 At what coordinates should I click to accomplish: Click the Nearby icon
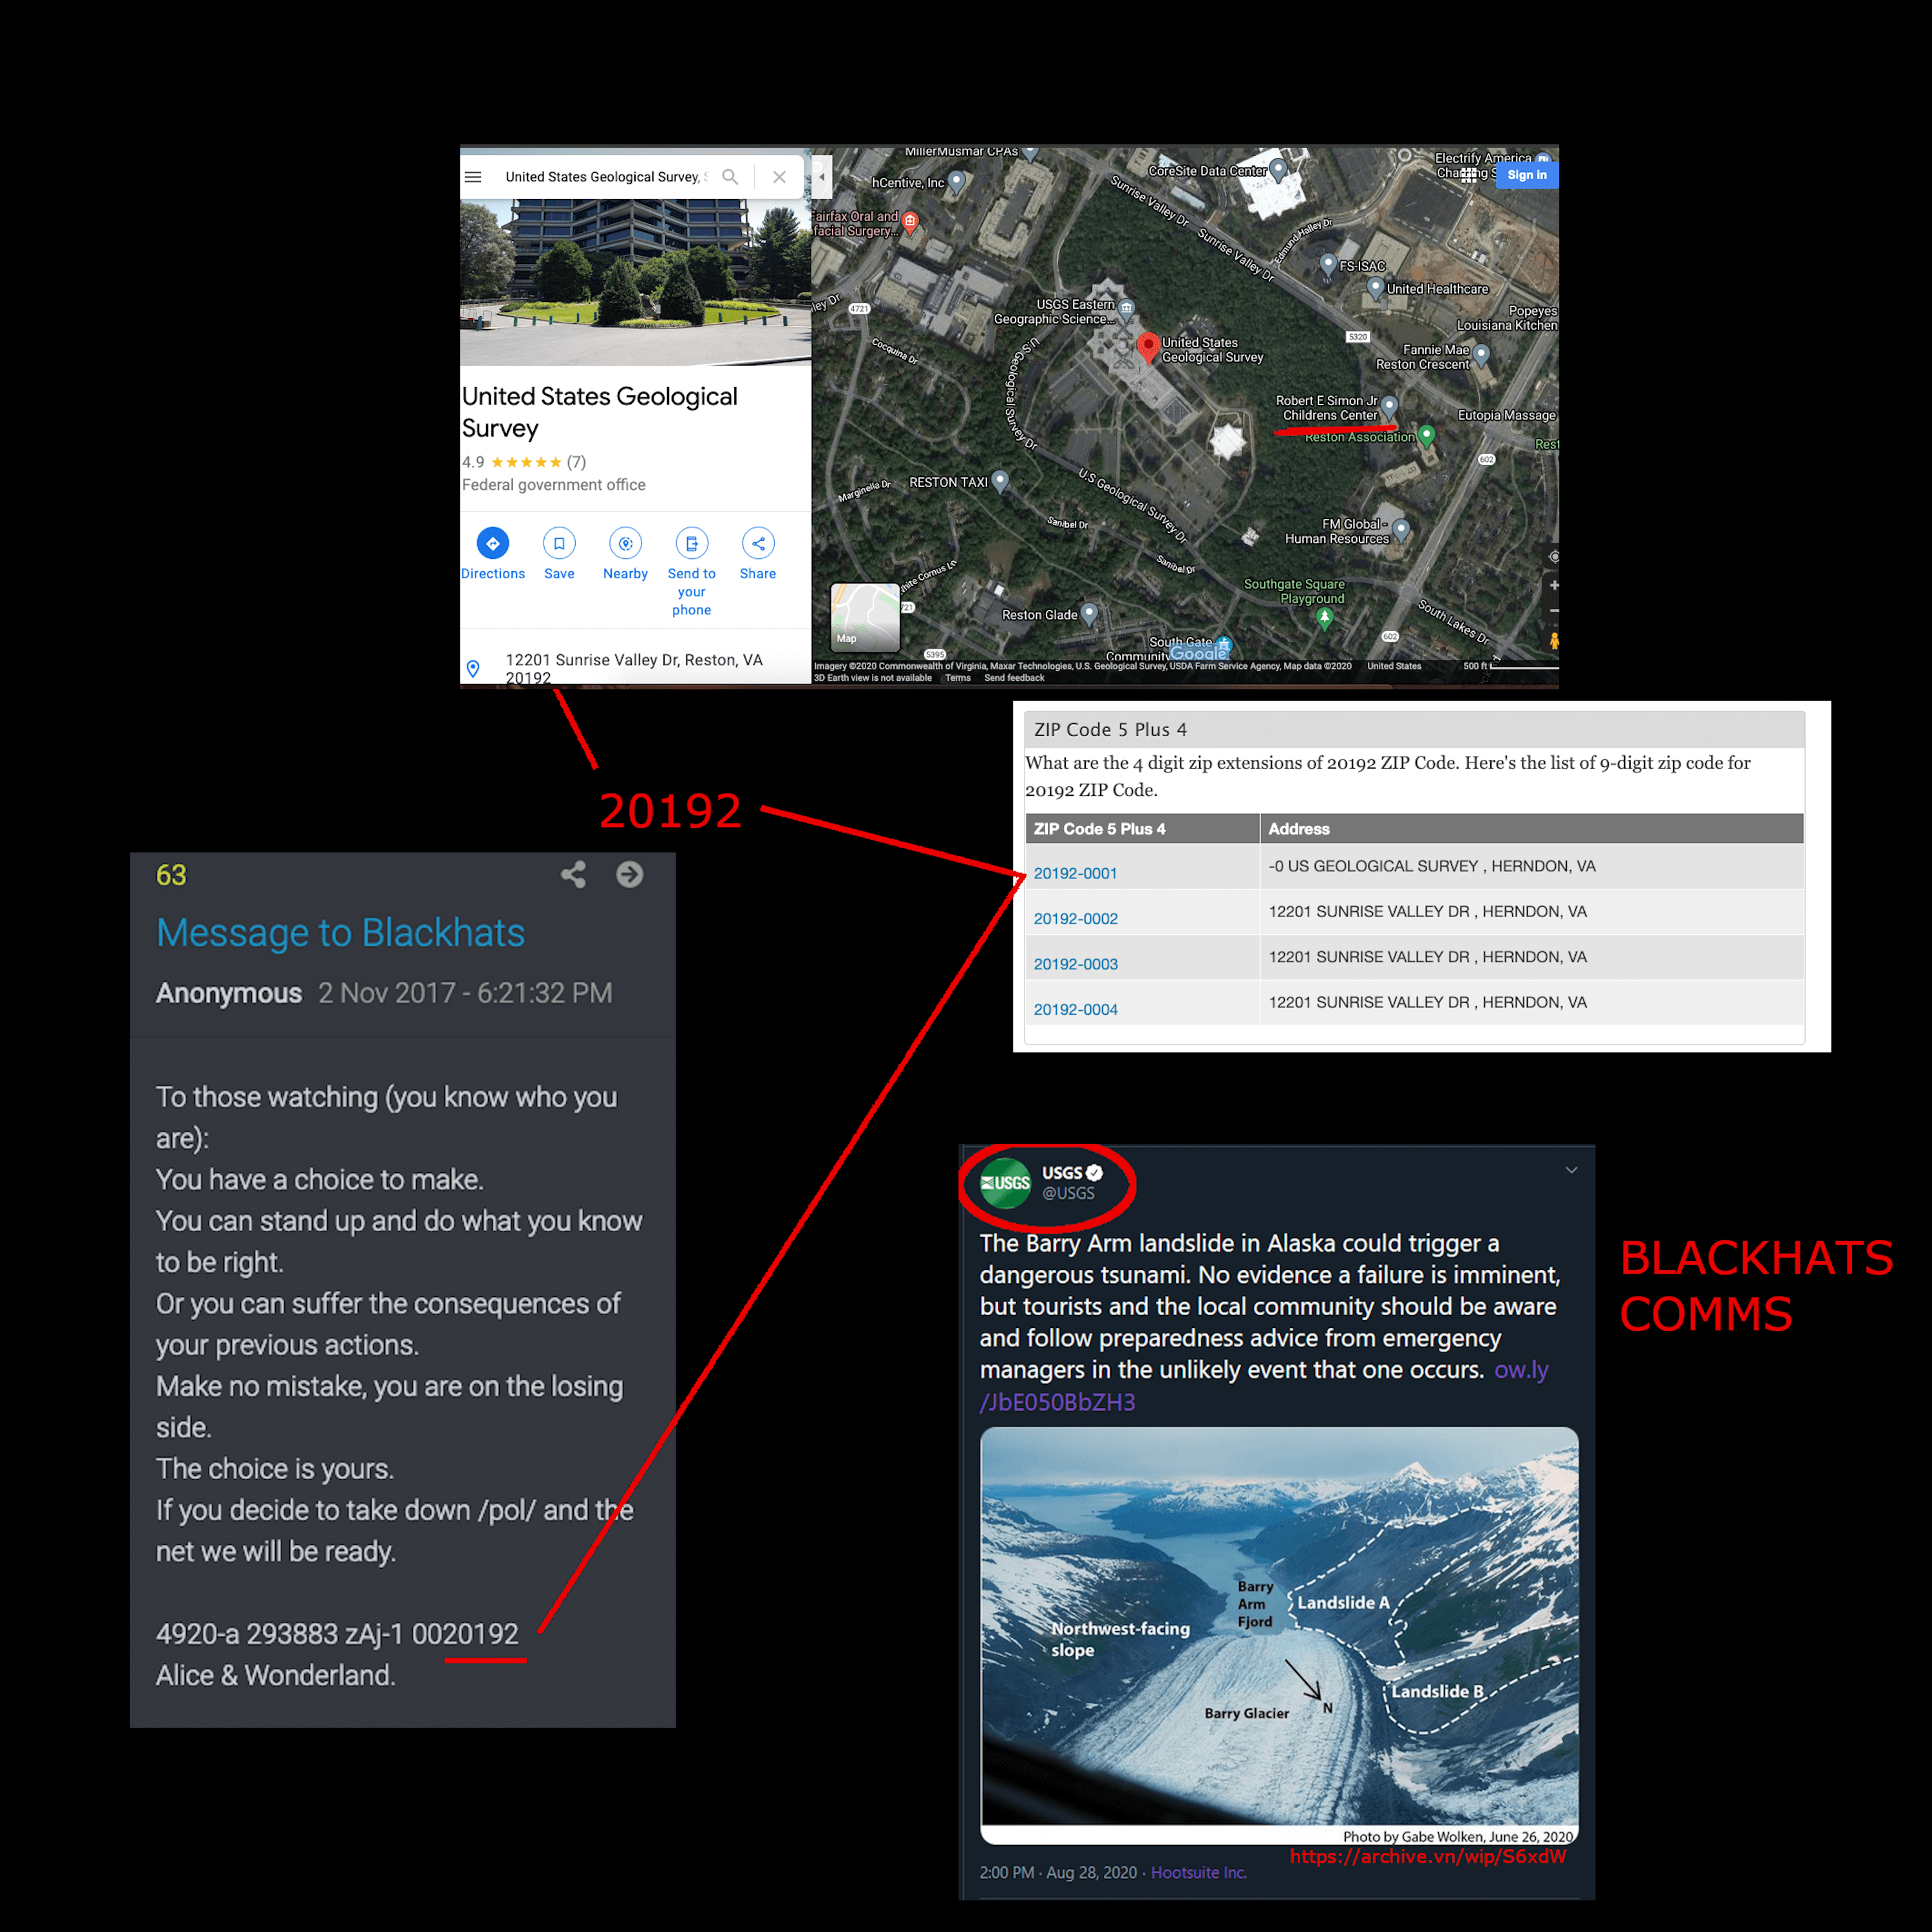coord(625,543)
